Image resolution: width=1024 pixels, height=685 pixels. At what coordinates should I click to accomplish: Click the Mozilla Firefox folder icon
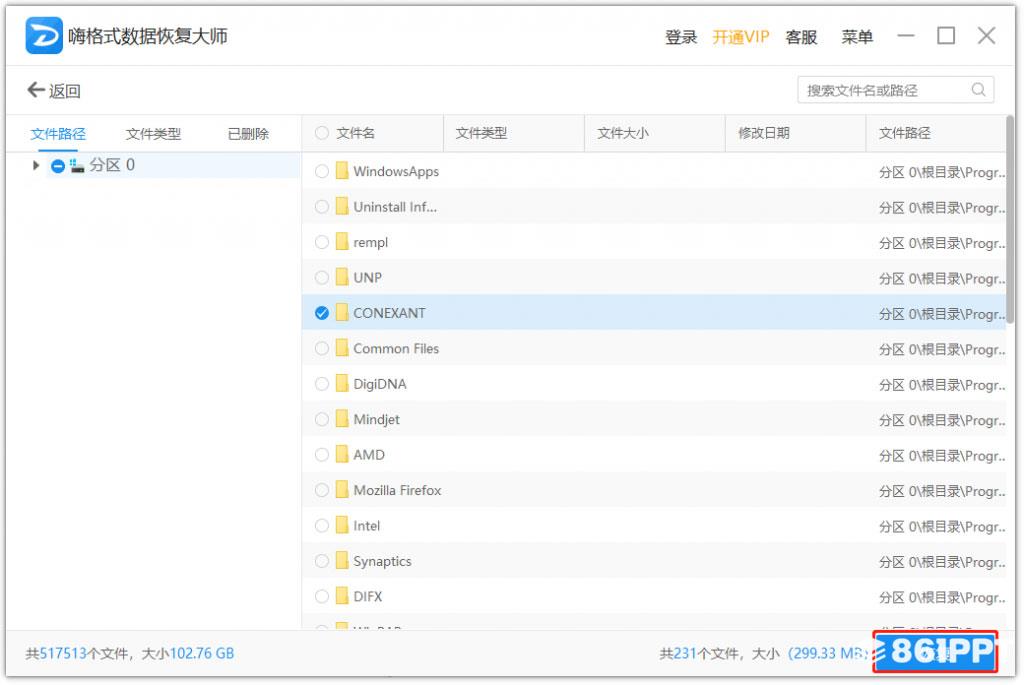point(342,490)
